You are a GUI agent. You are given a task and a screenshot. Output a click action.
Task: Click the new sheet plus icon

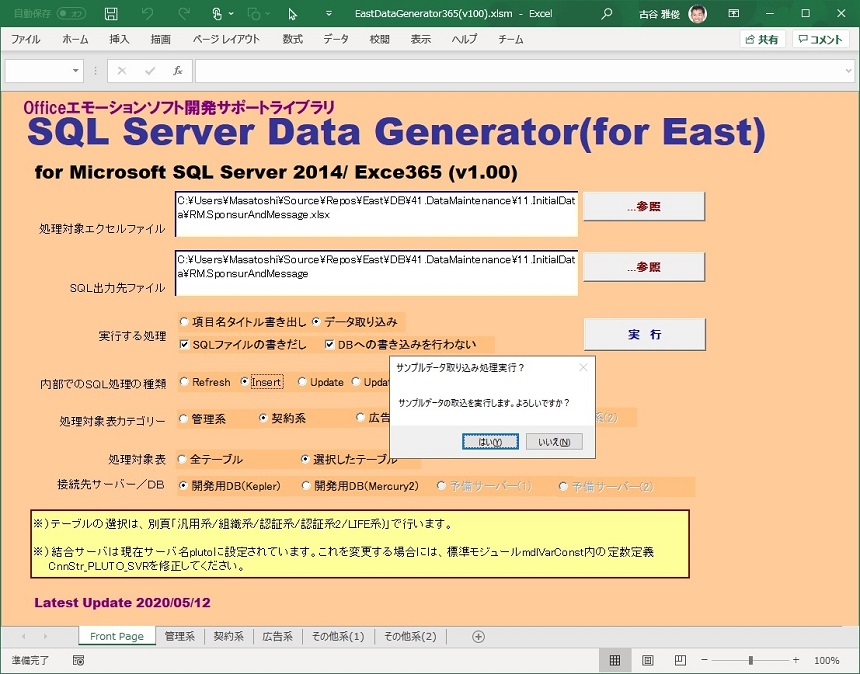point(478,637)
